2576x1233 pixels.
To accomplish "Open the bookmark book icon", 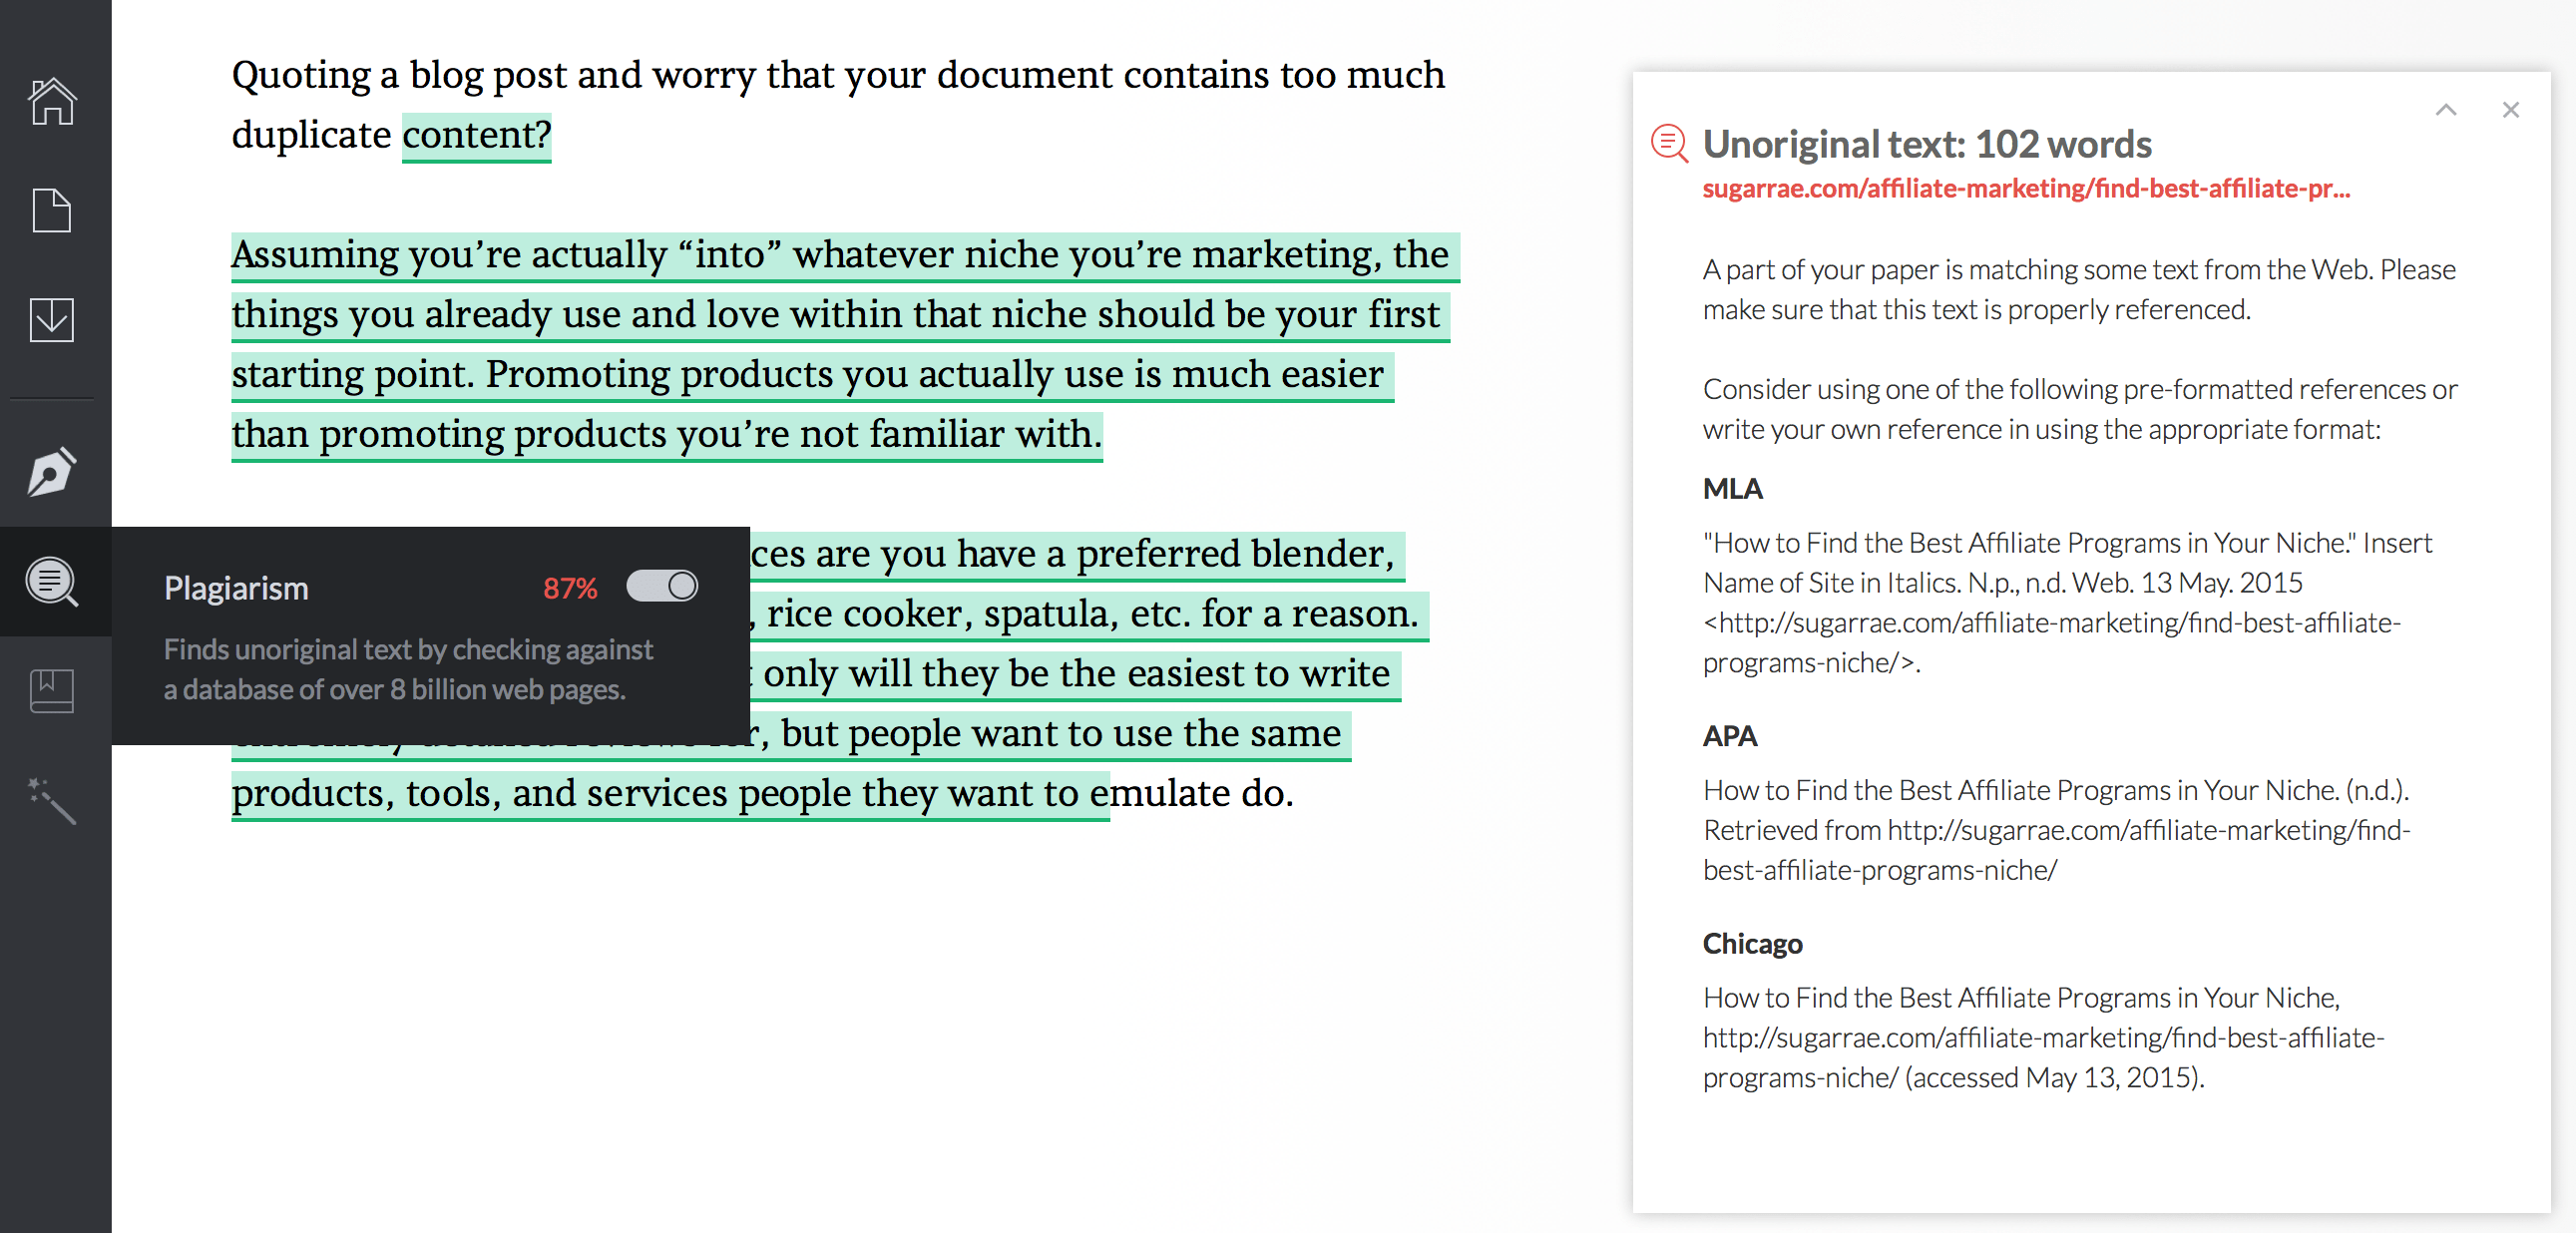I will tap(52, 691).
